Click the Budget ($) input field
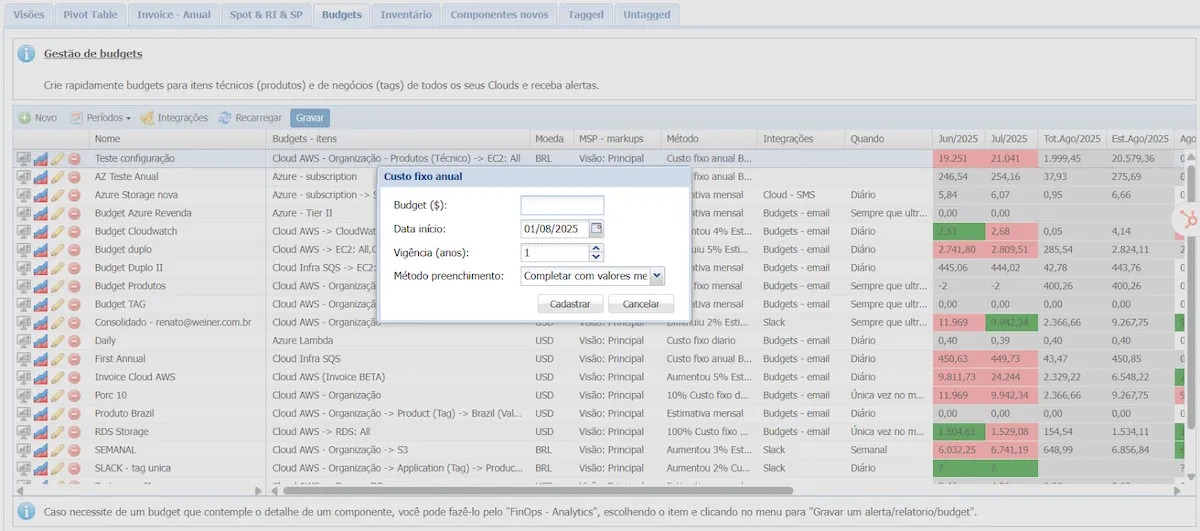The height and width of the screenshot is (531, 1200). 562,205
